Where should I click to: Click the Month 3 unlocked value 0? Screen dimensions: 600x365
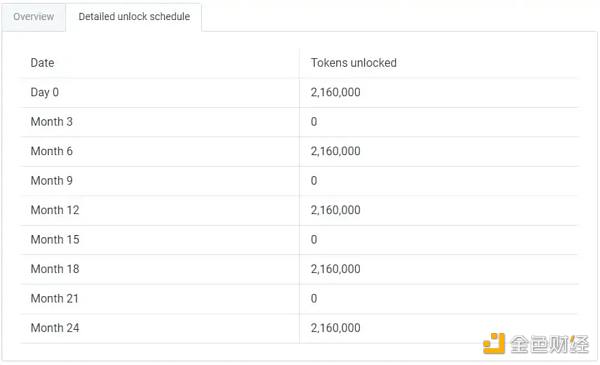(314, 122)
